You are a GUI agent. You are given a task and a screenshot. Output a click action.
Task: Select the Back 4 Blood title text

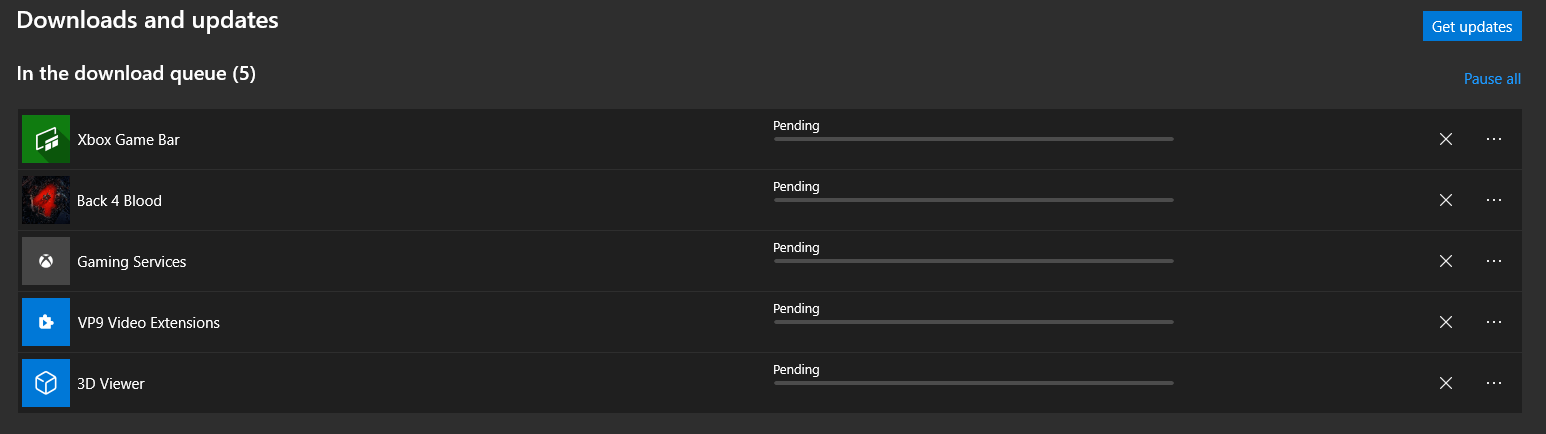click(119, 201)
